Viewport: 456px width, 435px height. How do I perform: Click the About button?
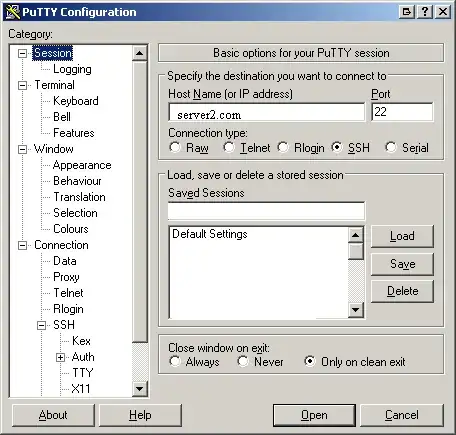point(53,415)
